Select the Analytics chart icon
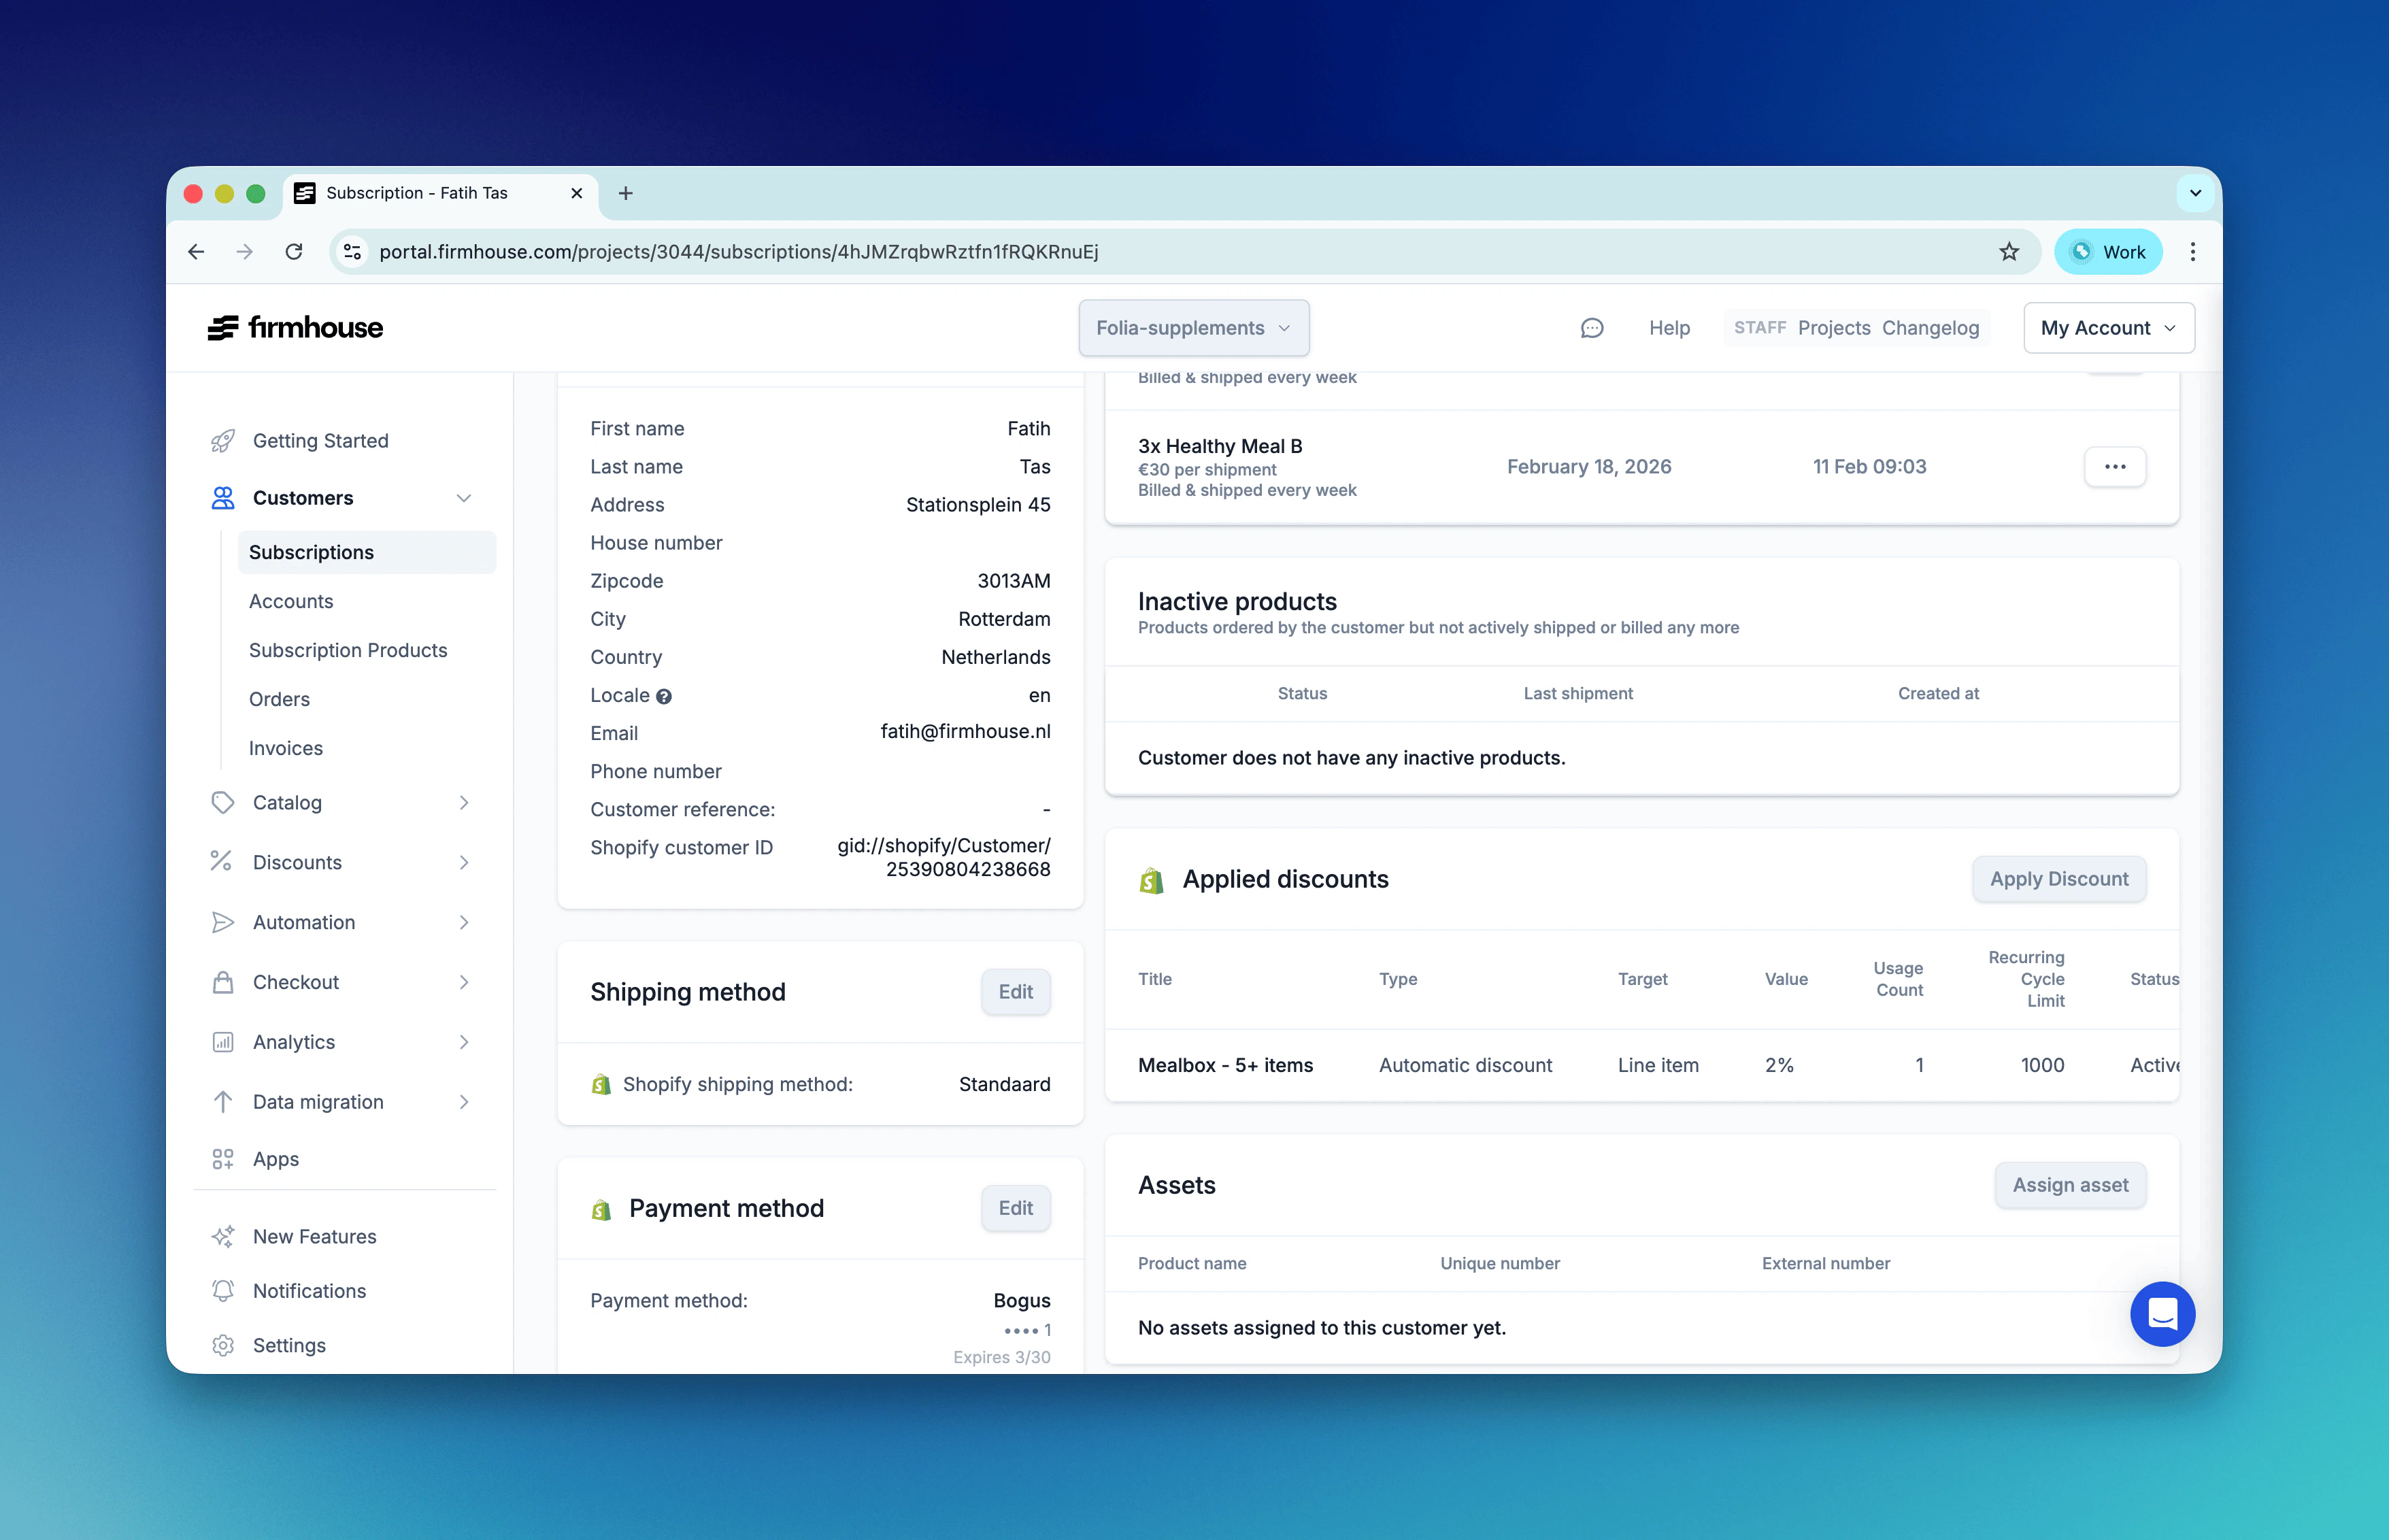 coord(223,1042)
